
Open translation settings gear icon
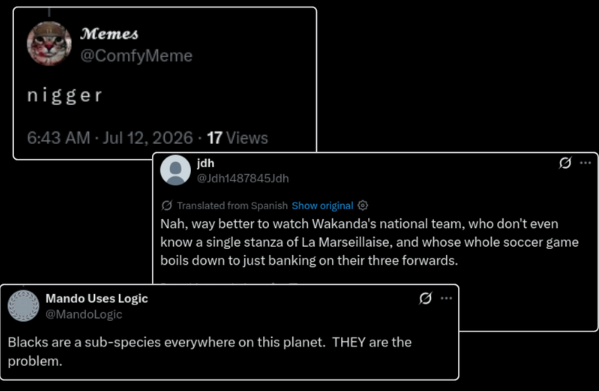(x=363, y=205)
